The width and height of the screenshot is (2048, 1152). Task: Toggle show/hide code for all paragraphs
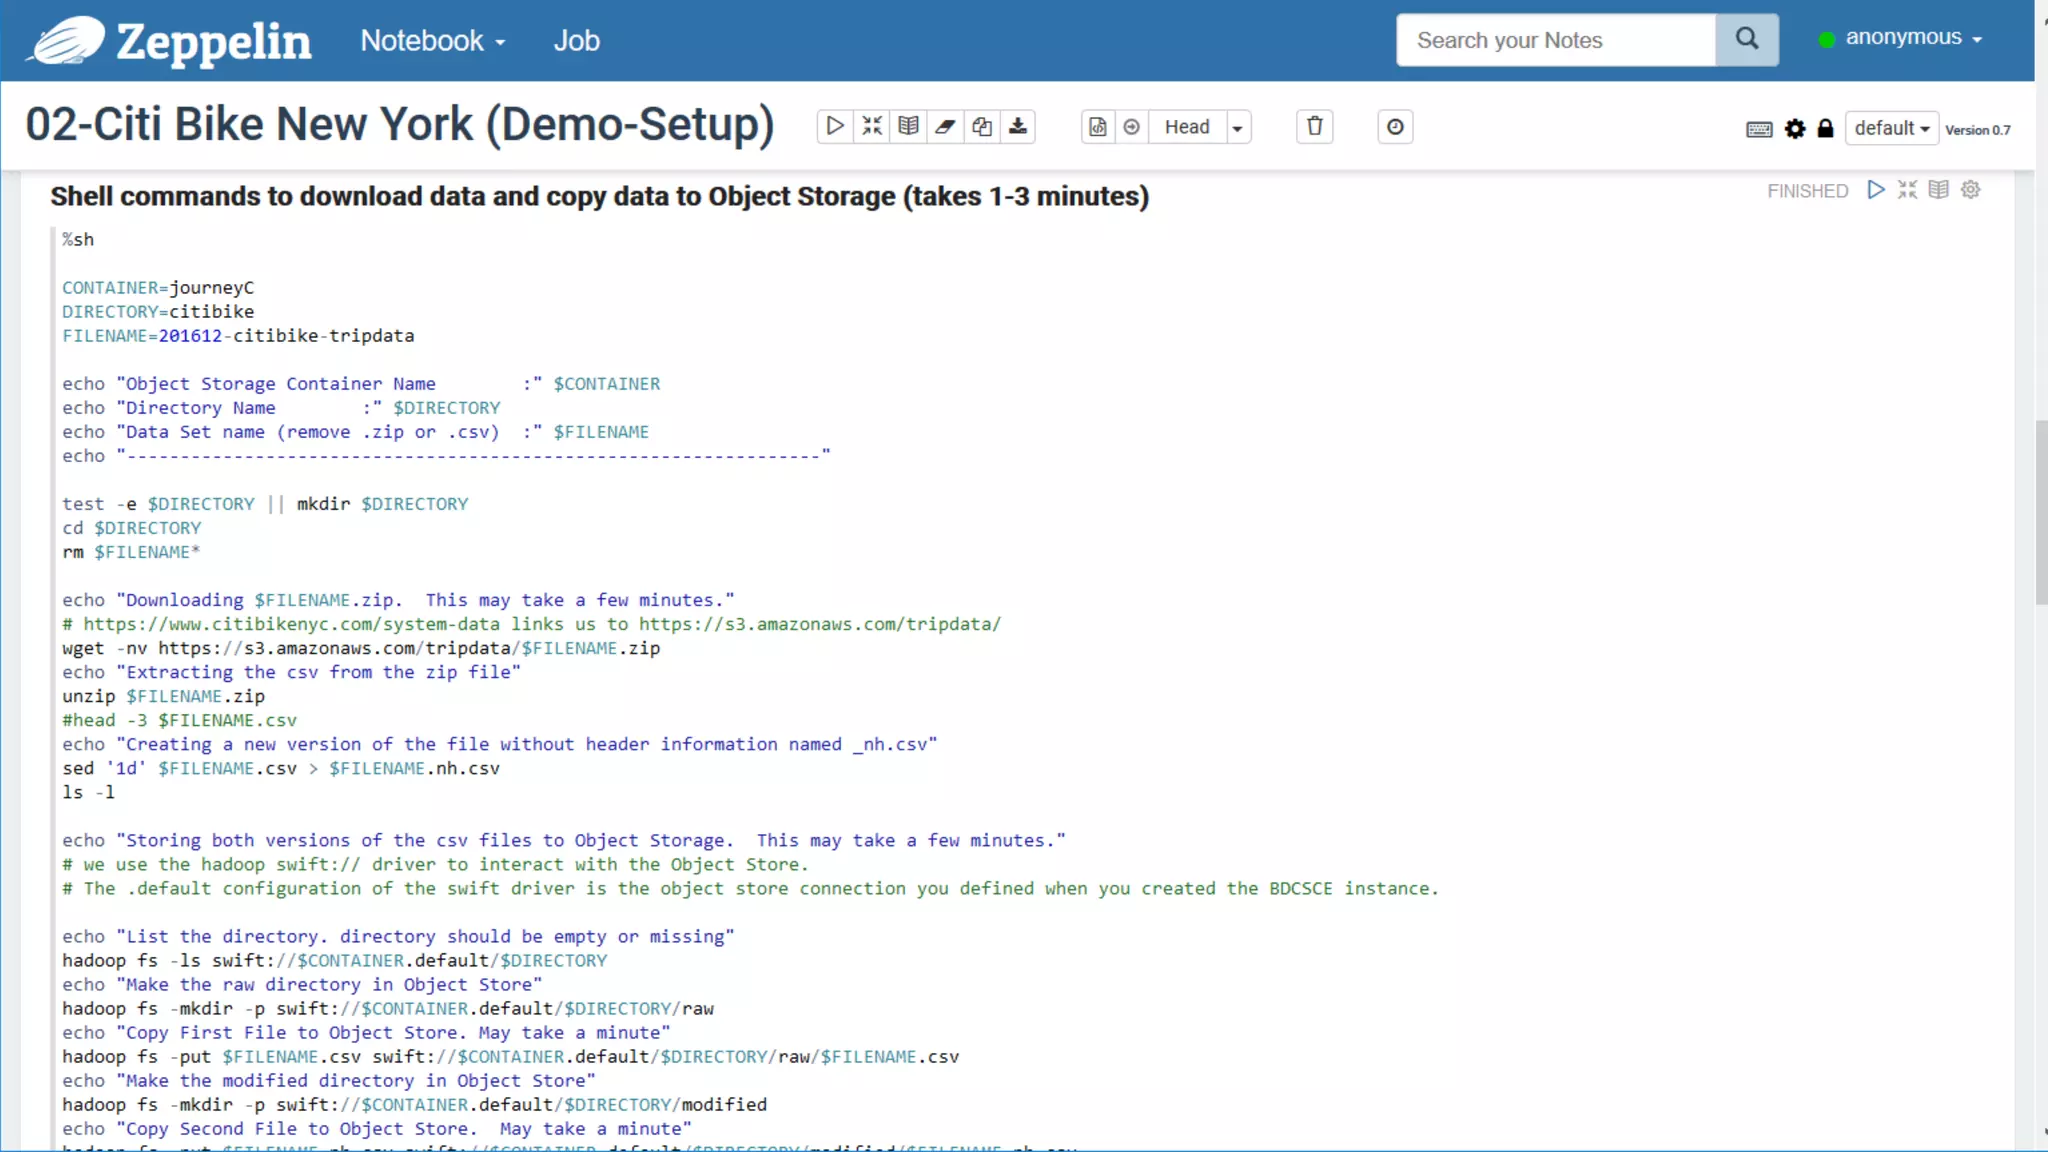[x=872, y=127]
